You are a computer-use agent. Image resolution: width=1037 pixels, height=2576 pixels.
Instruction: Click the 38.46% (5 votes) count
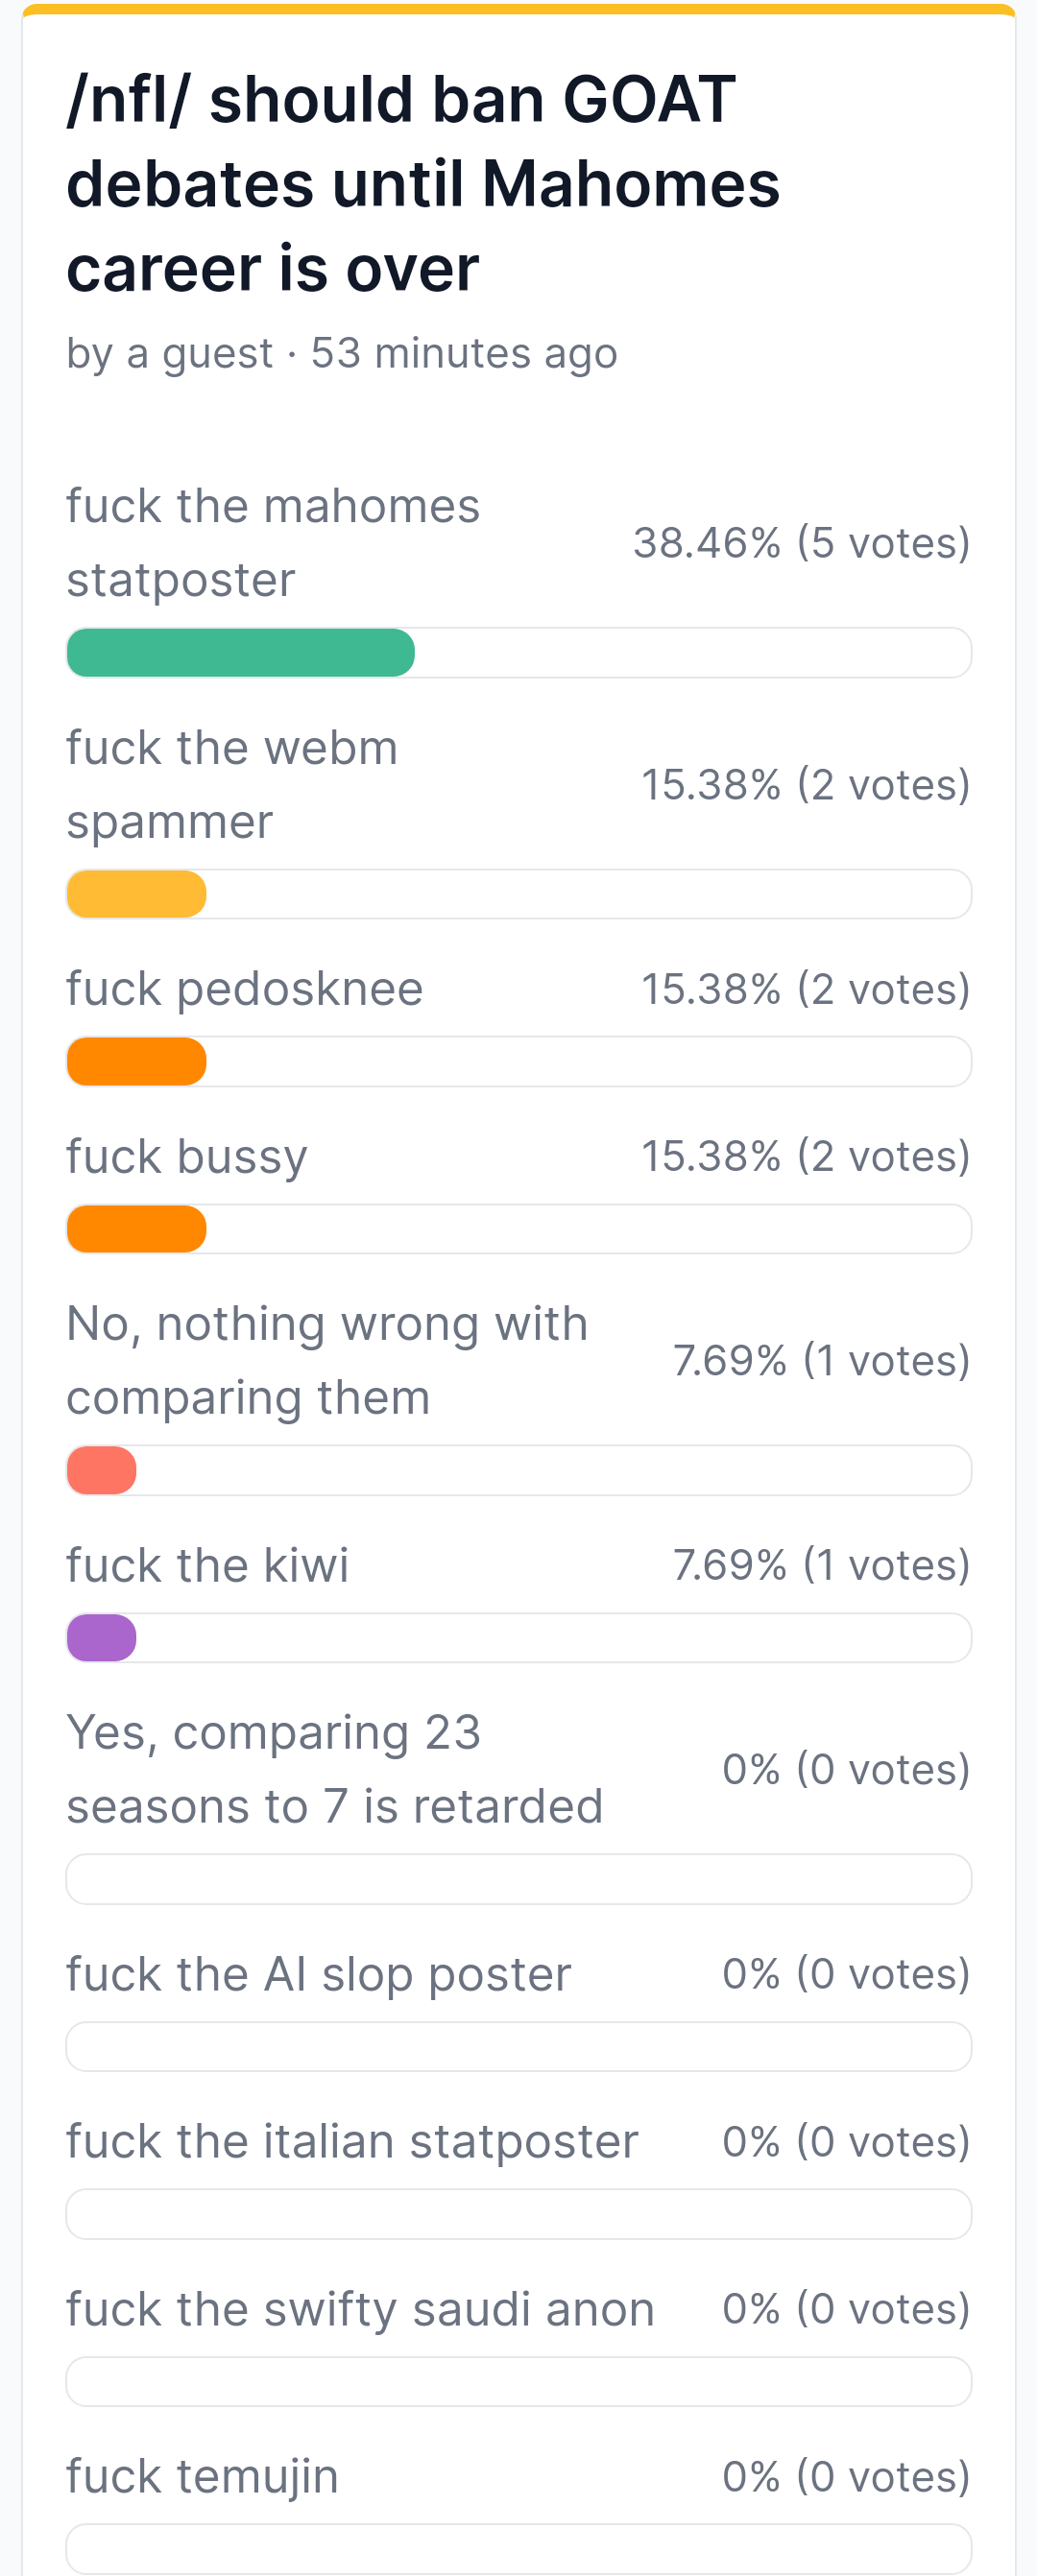(801, 543)
